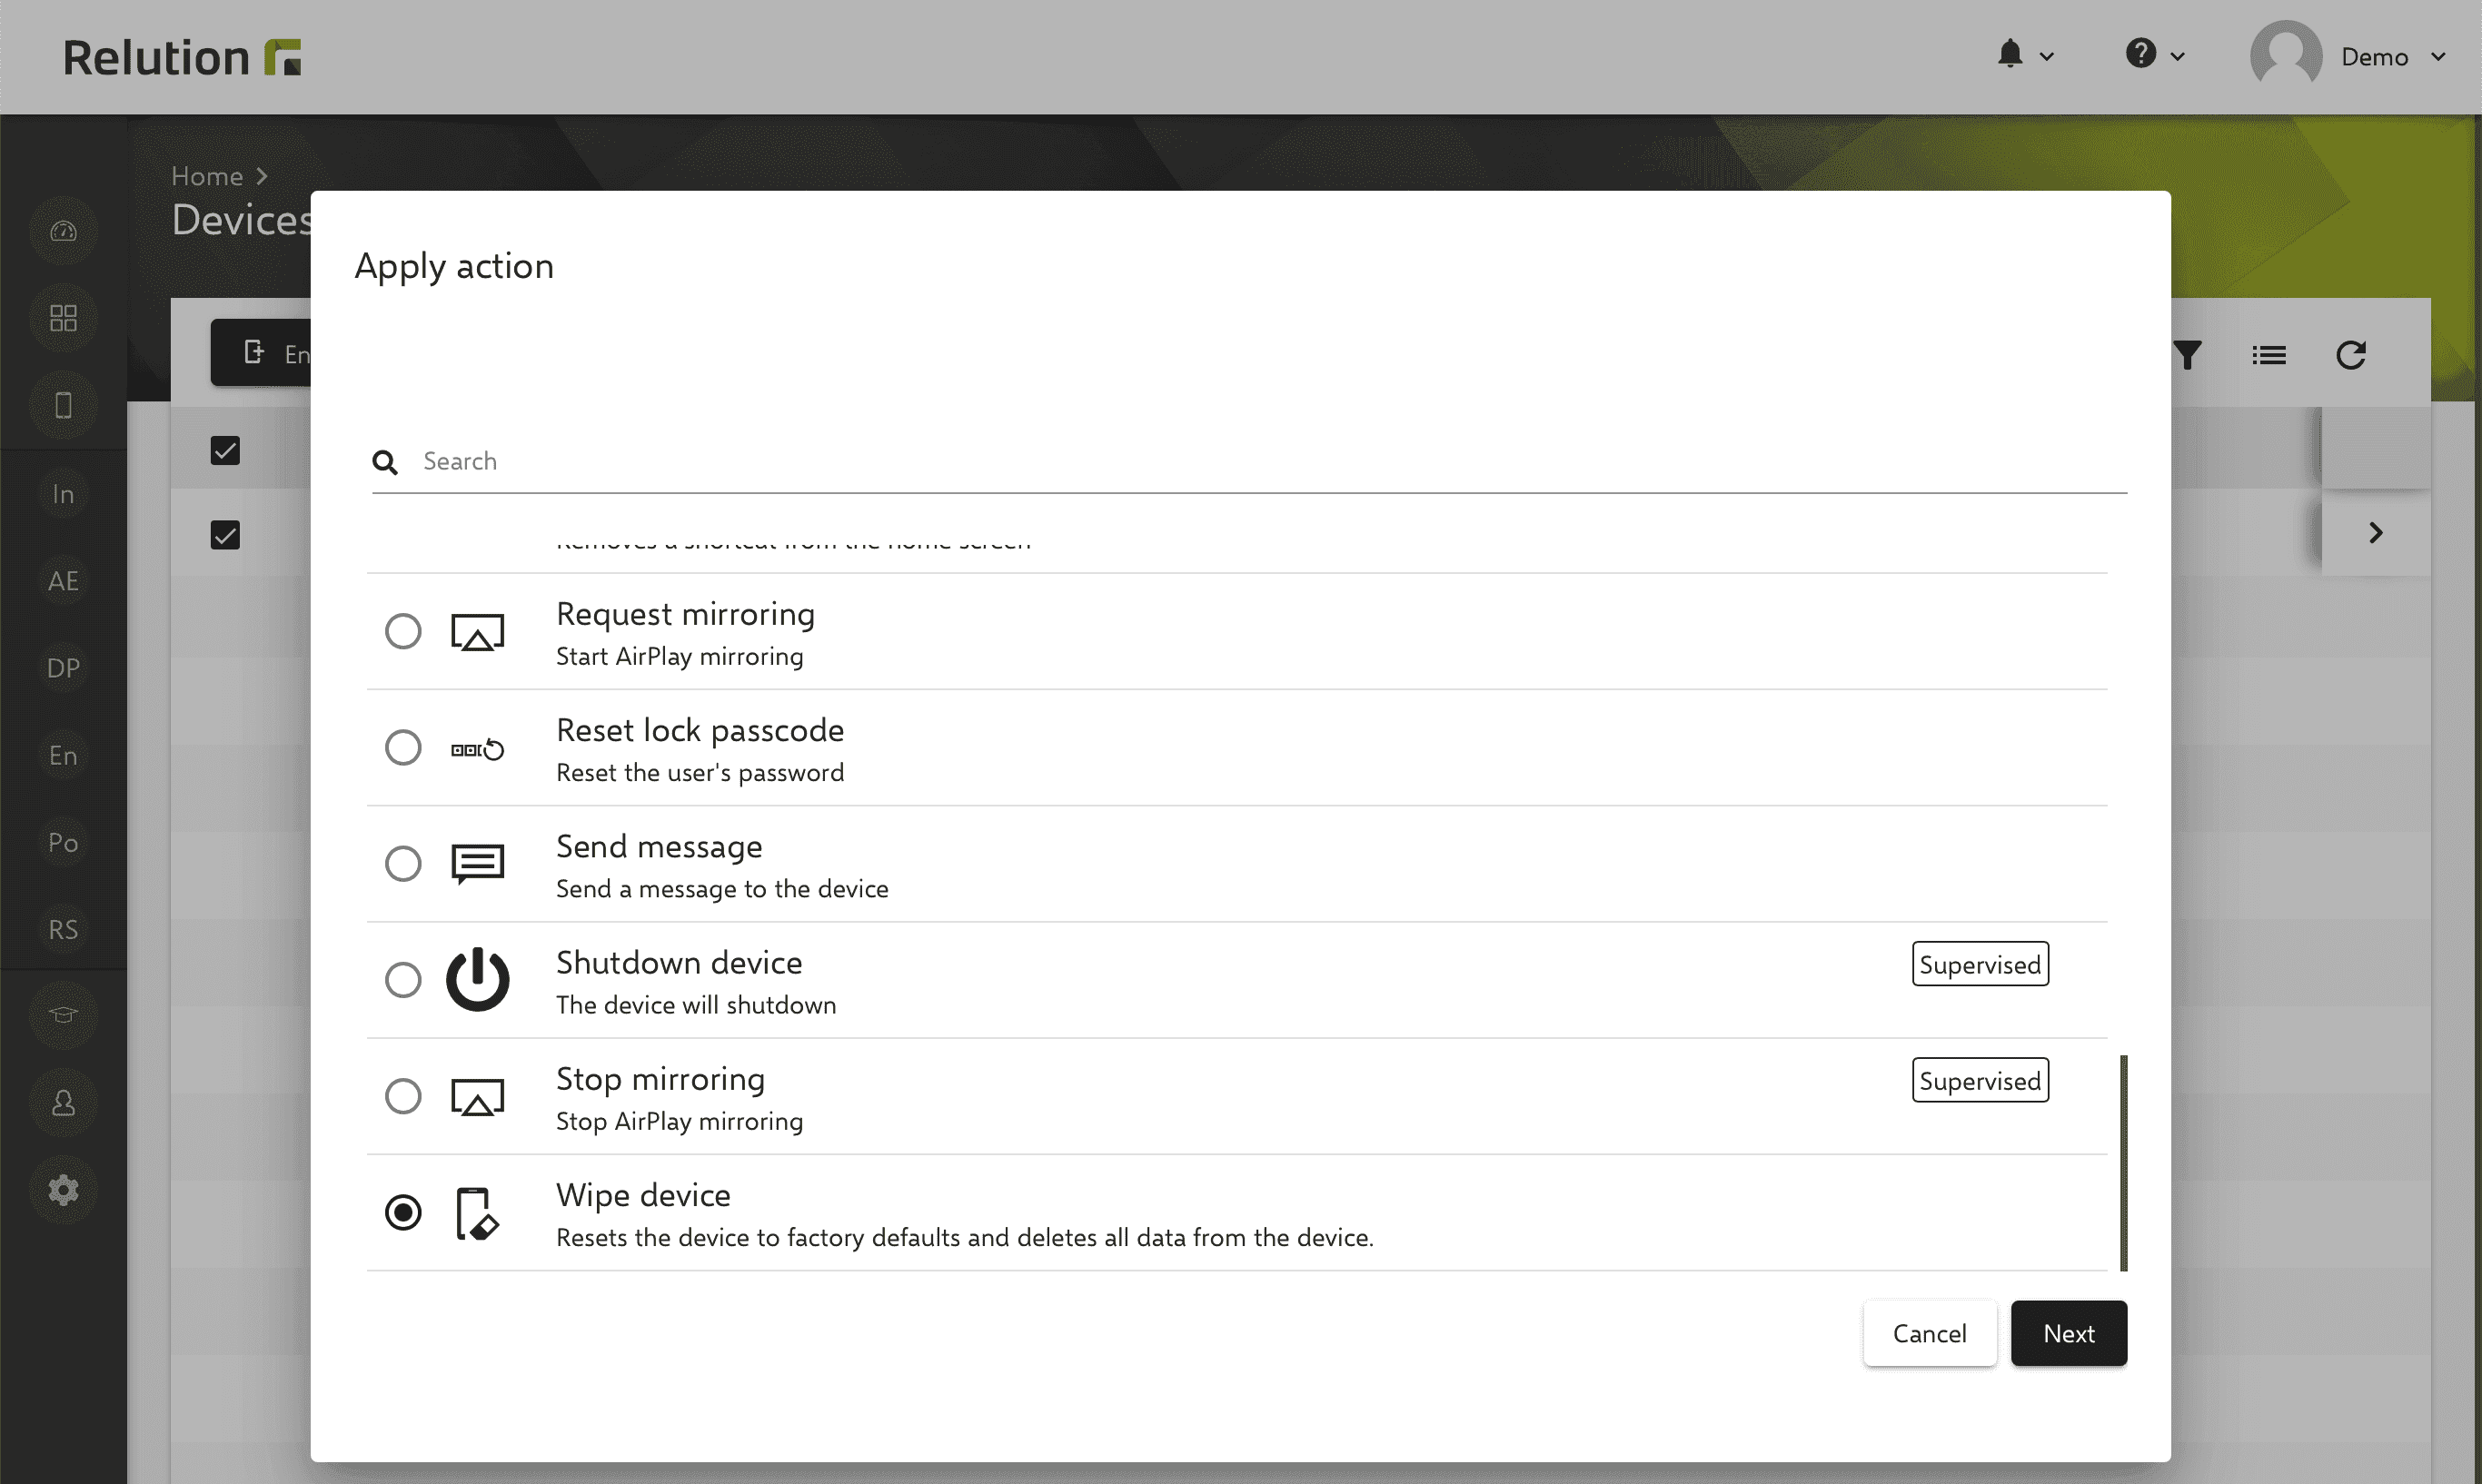This screenshot has height=1484, width=2482.
Task: Click the Cancel button
Action: pos(1927,1332)
